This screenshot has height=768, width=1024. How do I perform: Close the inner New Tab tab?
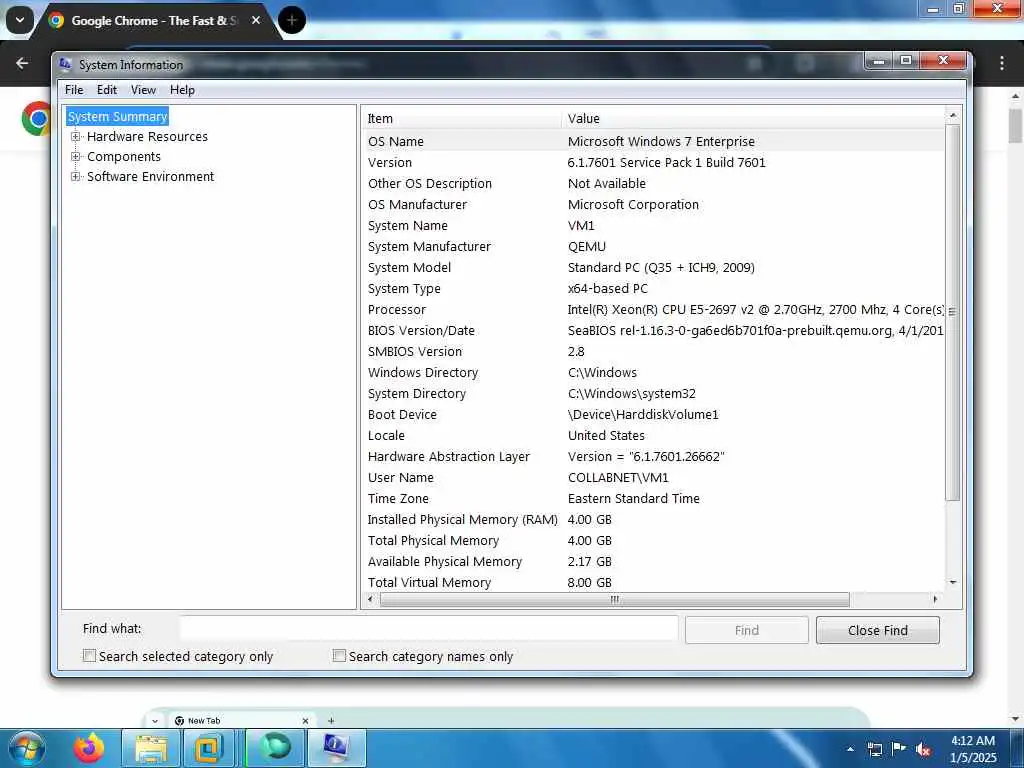click(x=305, y=721)
